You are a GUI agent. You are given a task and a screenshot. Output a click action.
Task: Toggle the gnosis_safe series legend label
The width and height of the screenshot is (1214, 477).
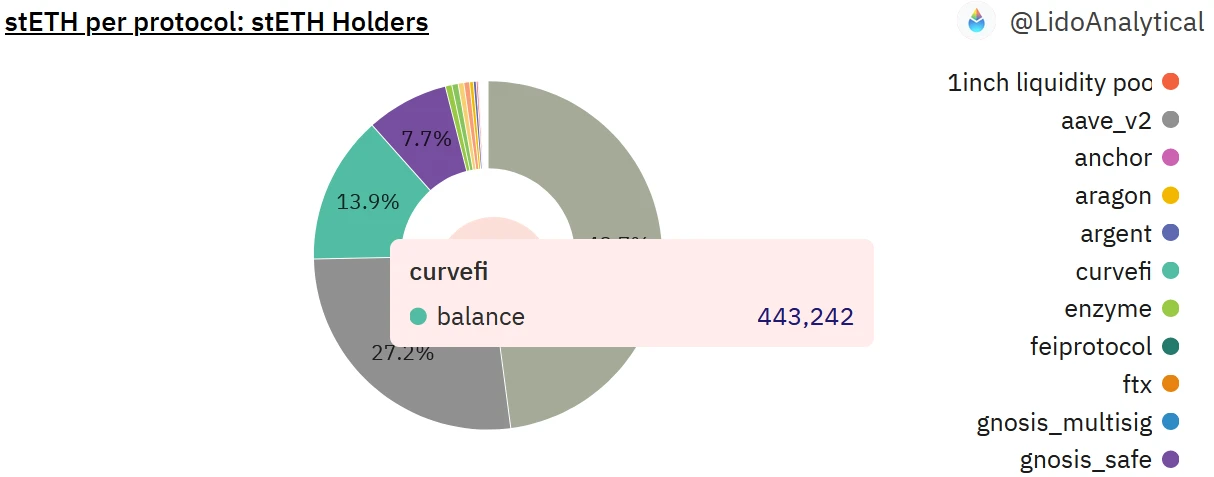1085,461
